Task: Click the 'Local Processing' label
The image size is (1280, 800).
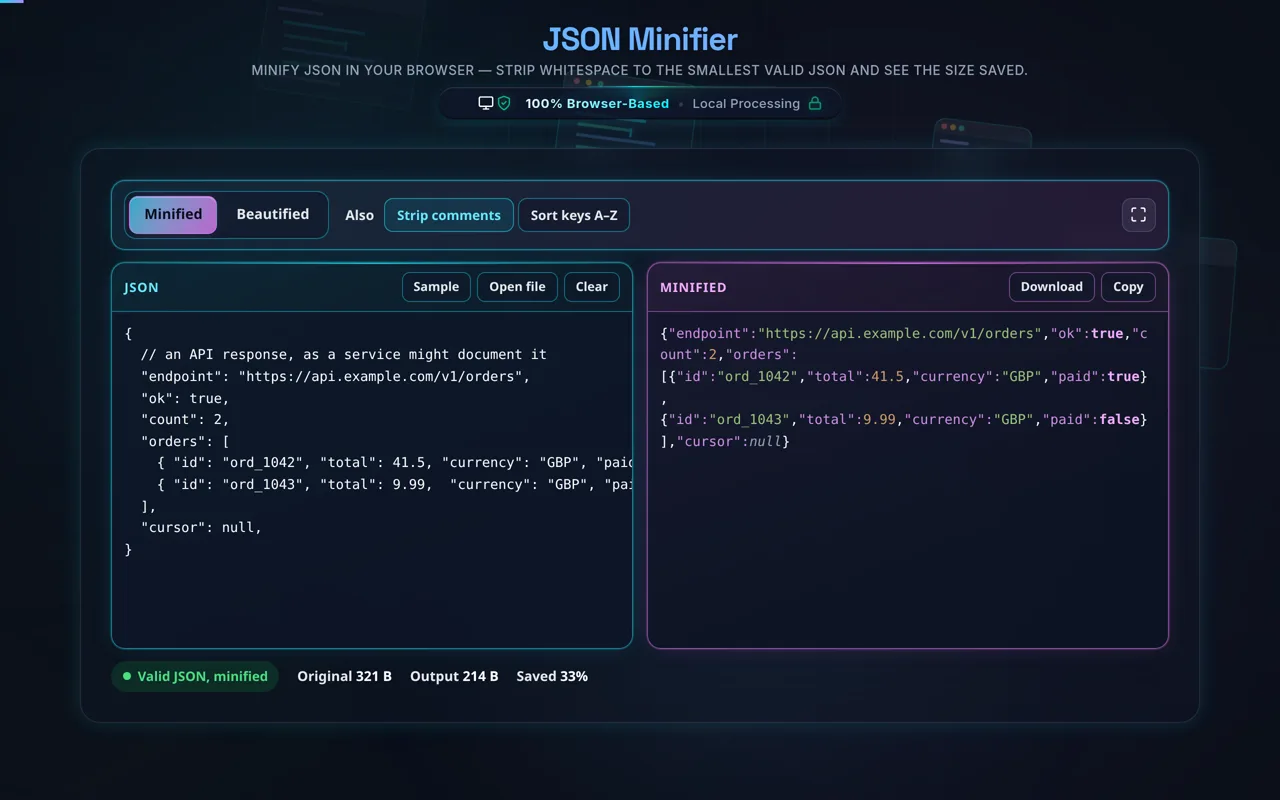Action: (x=746, y=103)
